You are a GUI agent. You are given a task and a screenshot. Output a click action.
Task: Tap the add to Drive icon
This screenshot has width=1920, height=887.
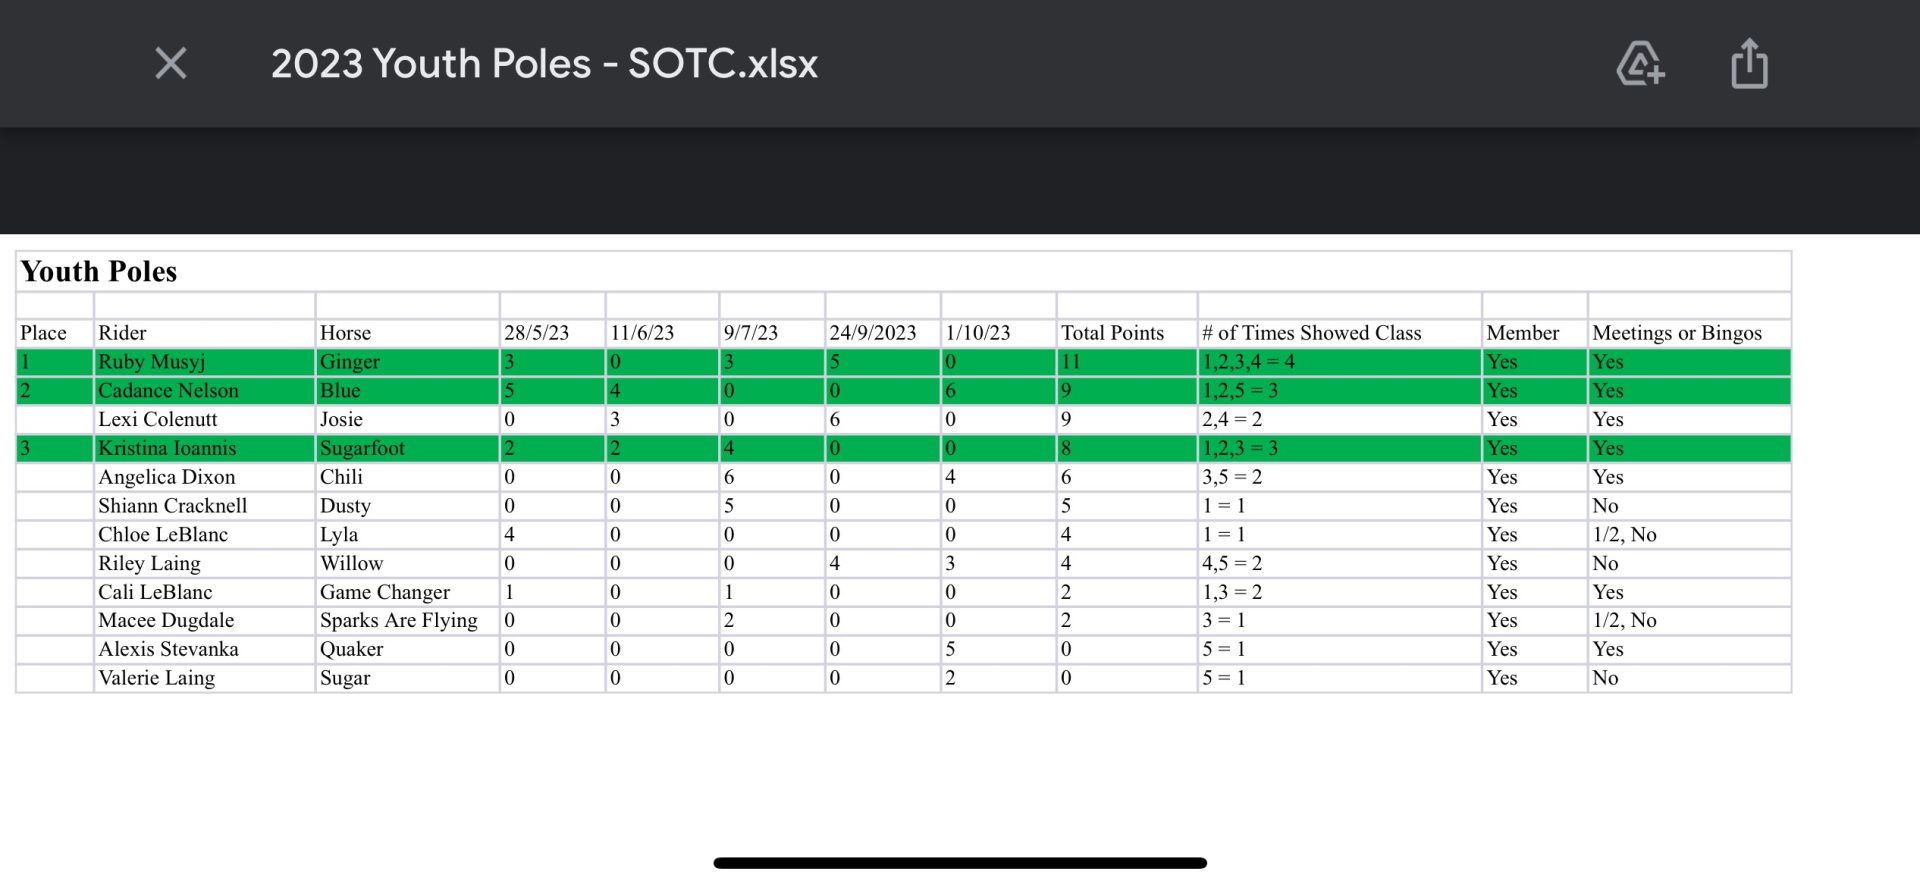coord(1640,63)
